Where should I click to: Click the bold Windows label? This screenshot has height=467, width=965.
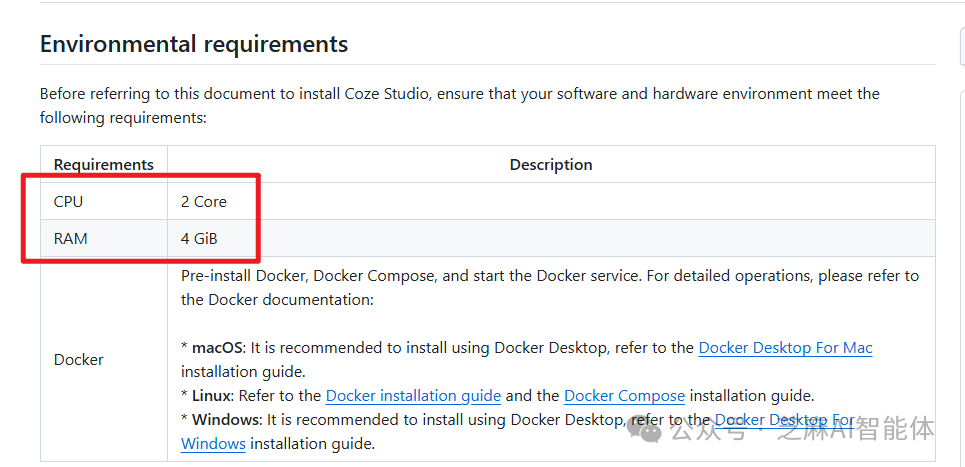pyautogui.click(x=225, y=420)
